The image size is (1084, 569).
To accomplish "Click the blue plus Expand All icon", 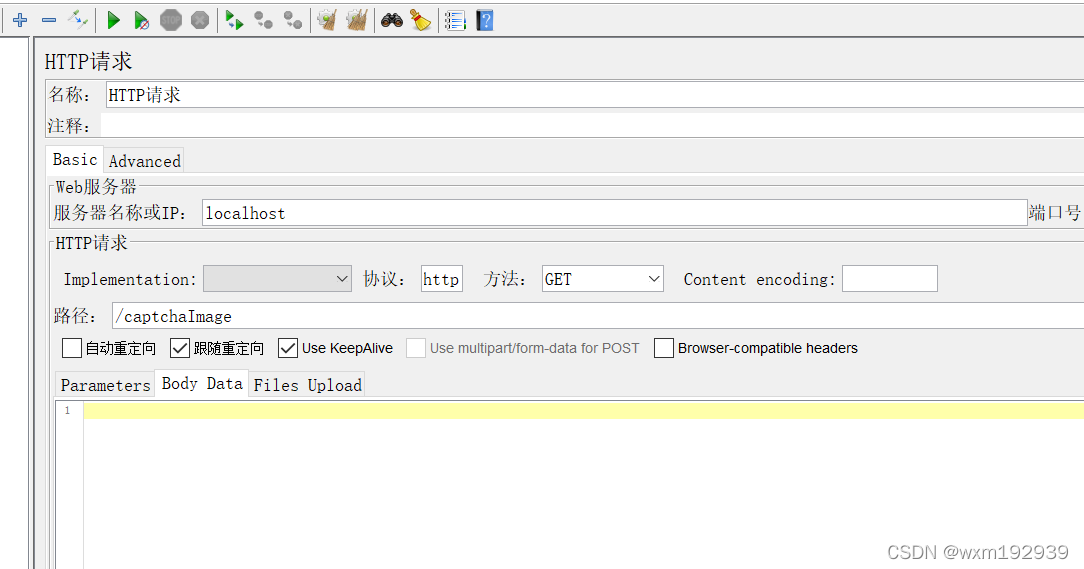I will [20, 20].
